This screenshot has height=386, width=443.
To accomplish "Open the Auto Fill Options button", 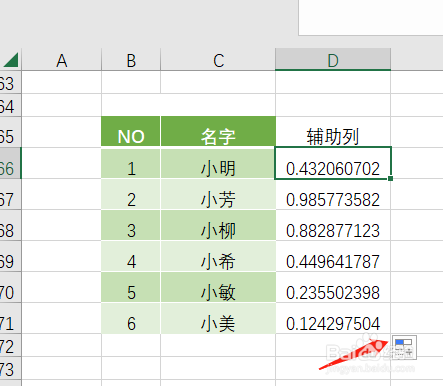I will (x=404, y=347).
